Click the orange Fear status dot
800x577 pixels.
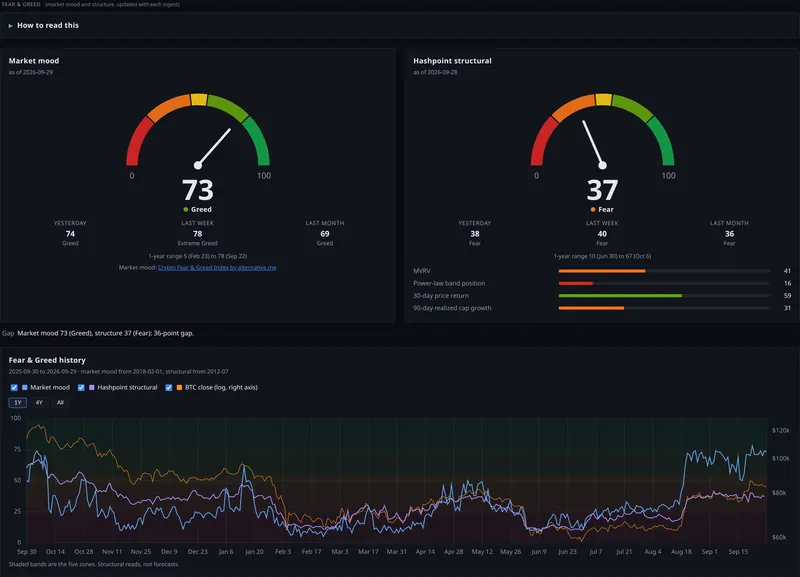(593, 210)
